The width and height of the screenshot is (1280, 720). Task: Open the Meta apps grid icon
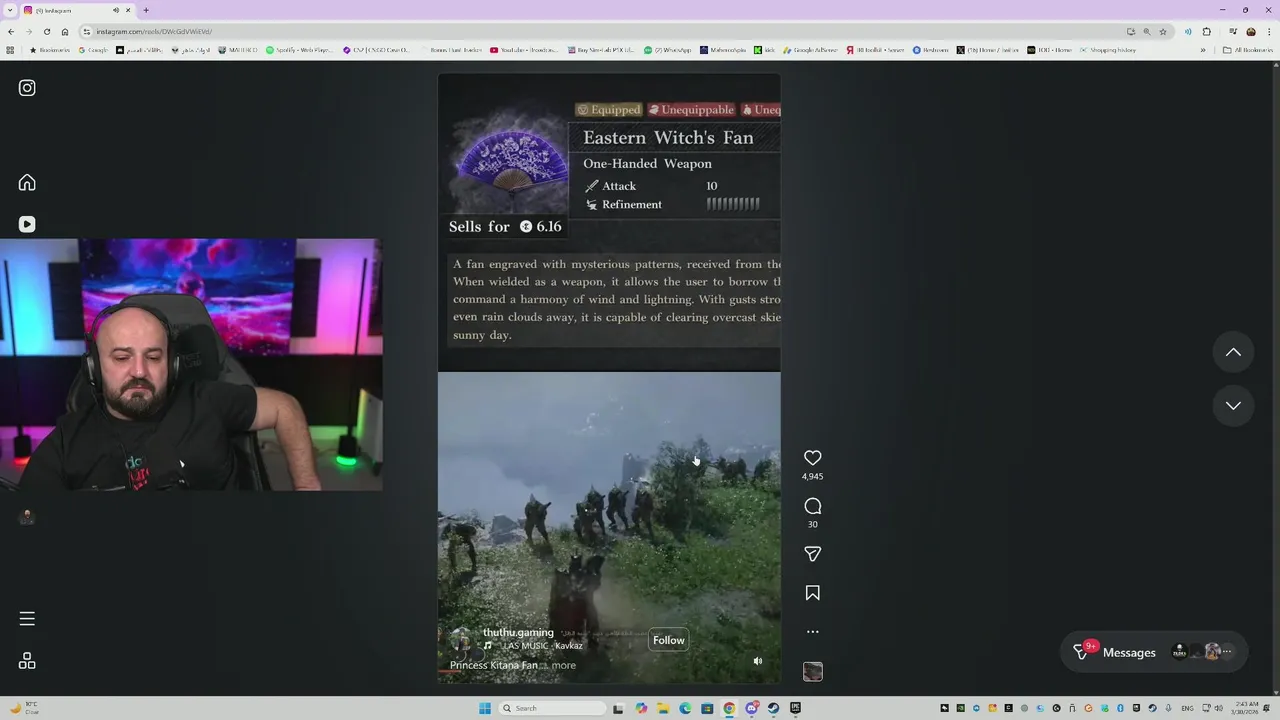27,661
